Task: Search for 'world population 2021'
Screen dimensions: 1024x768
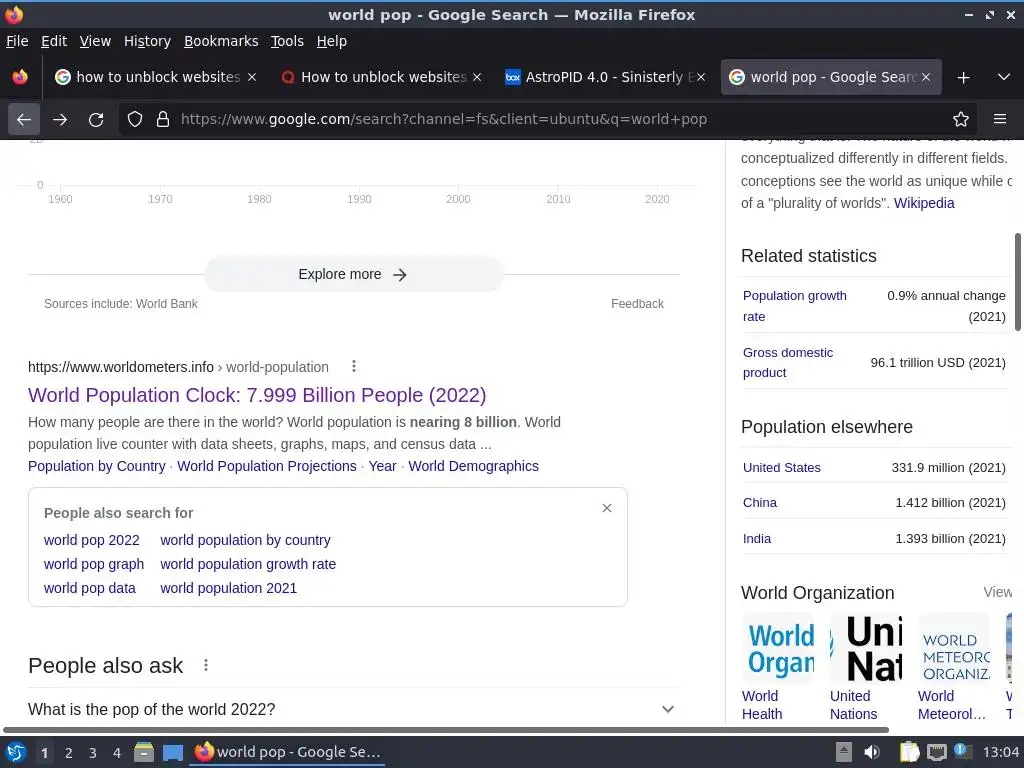Action: pos(229,588)
